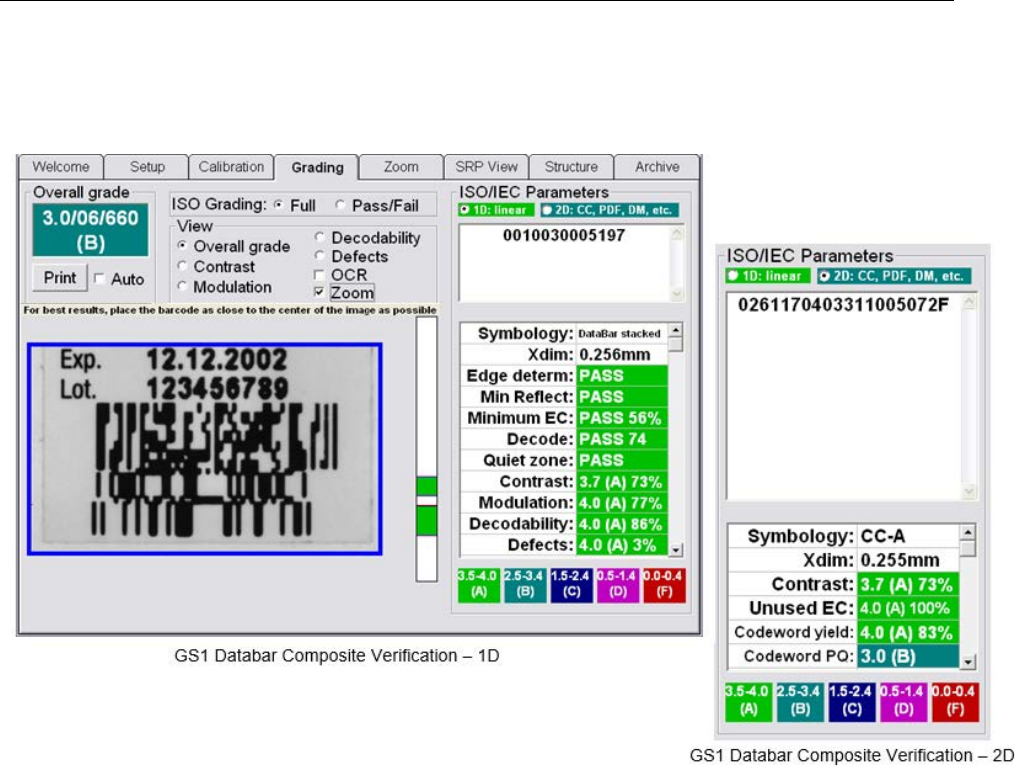Click green 3.5-4.0 (A) swatch in 1D panel
This screenshot has width=1019, height=775.
coord(478,584)
